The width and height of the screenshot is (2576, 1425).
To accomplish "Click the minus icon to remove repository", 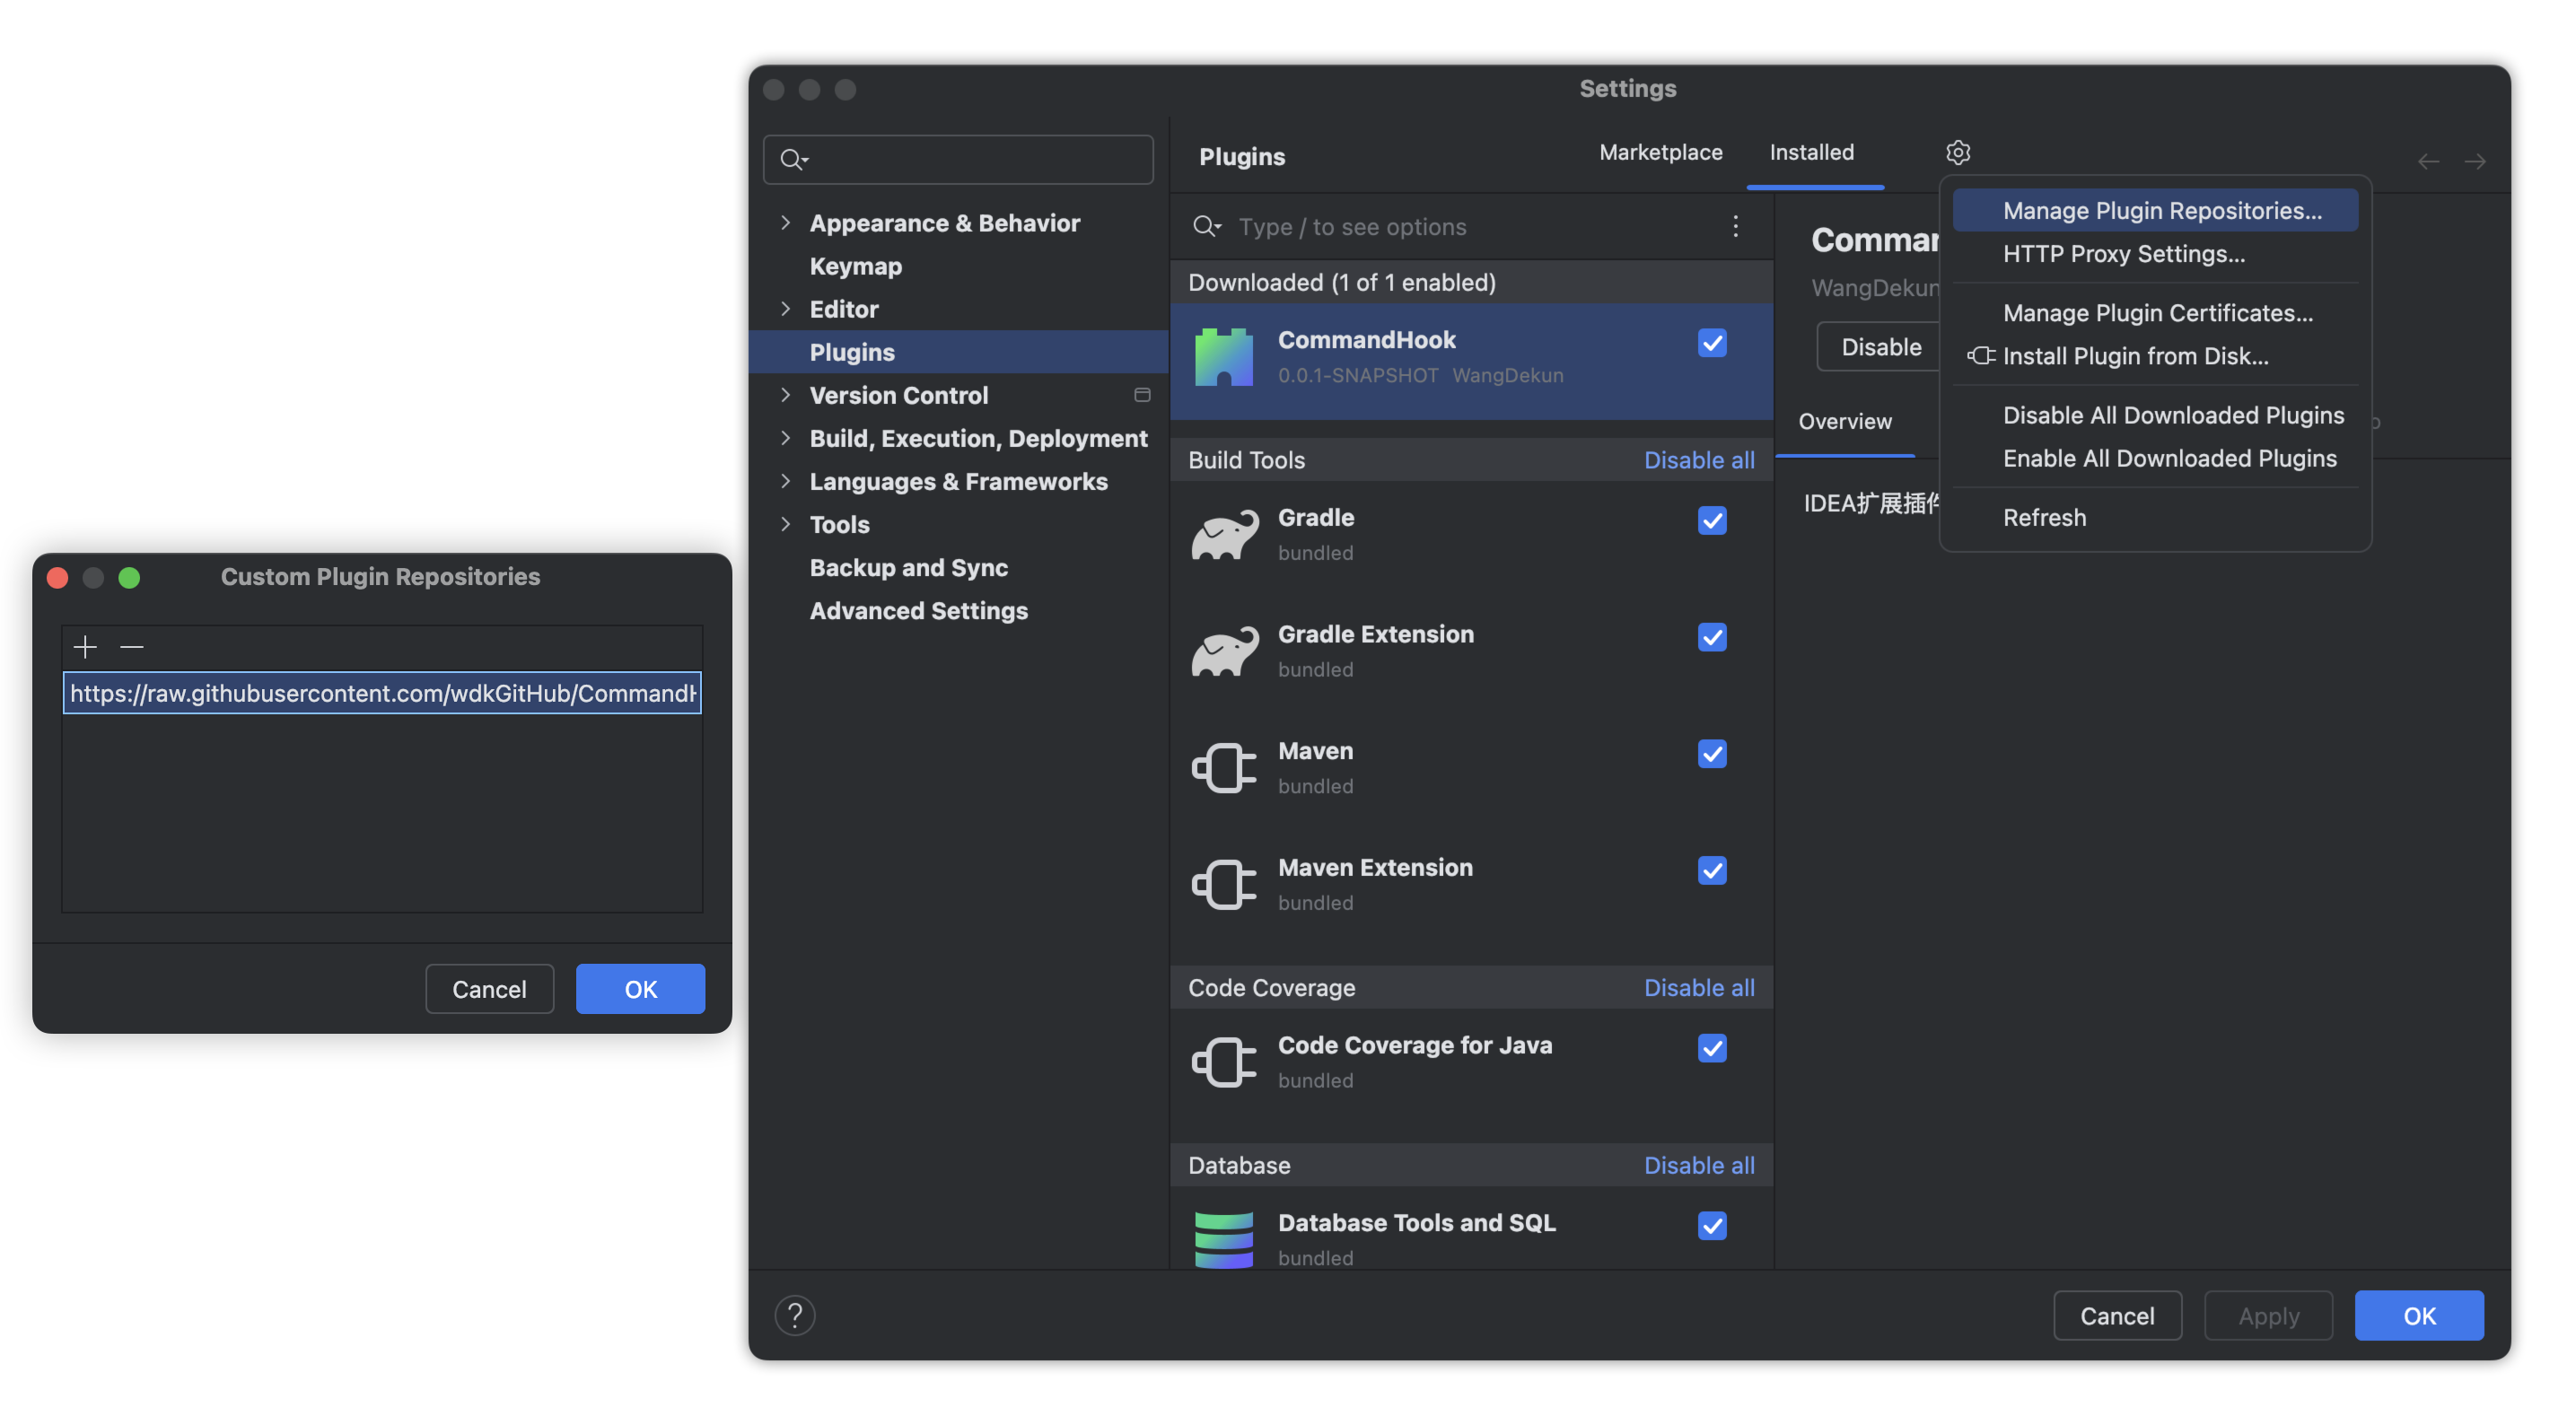I will click(x=131, y=647).
